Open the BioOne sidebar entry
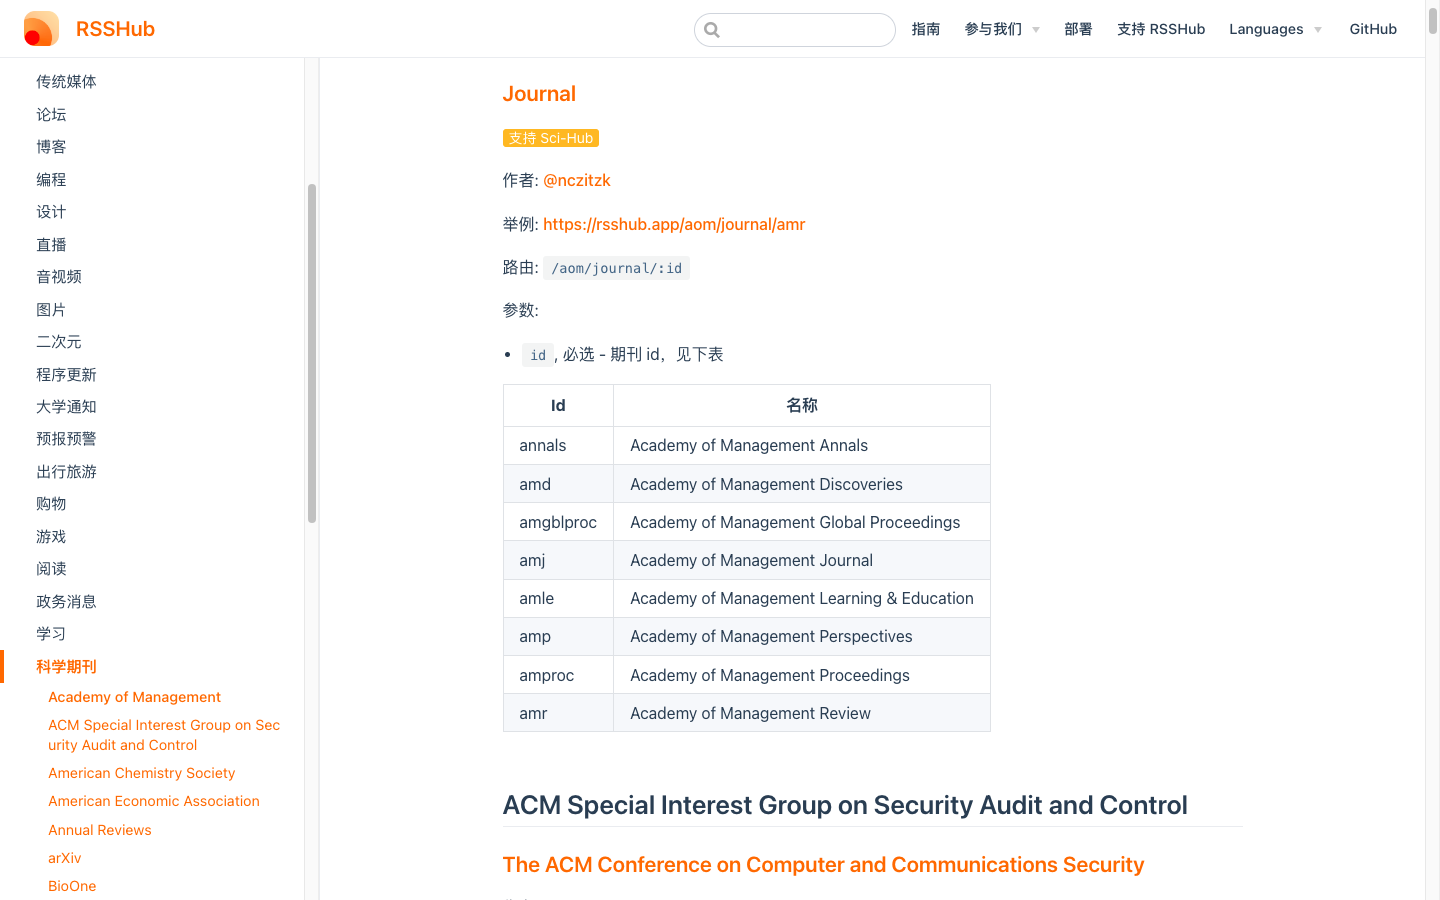This screenshot has height=900, width=1440. click(72, 885)
